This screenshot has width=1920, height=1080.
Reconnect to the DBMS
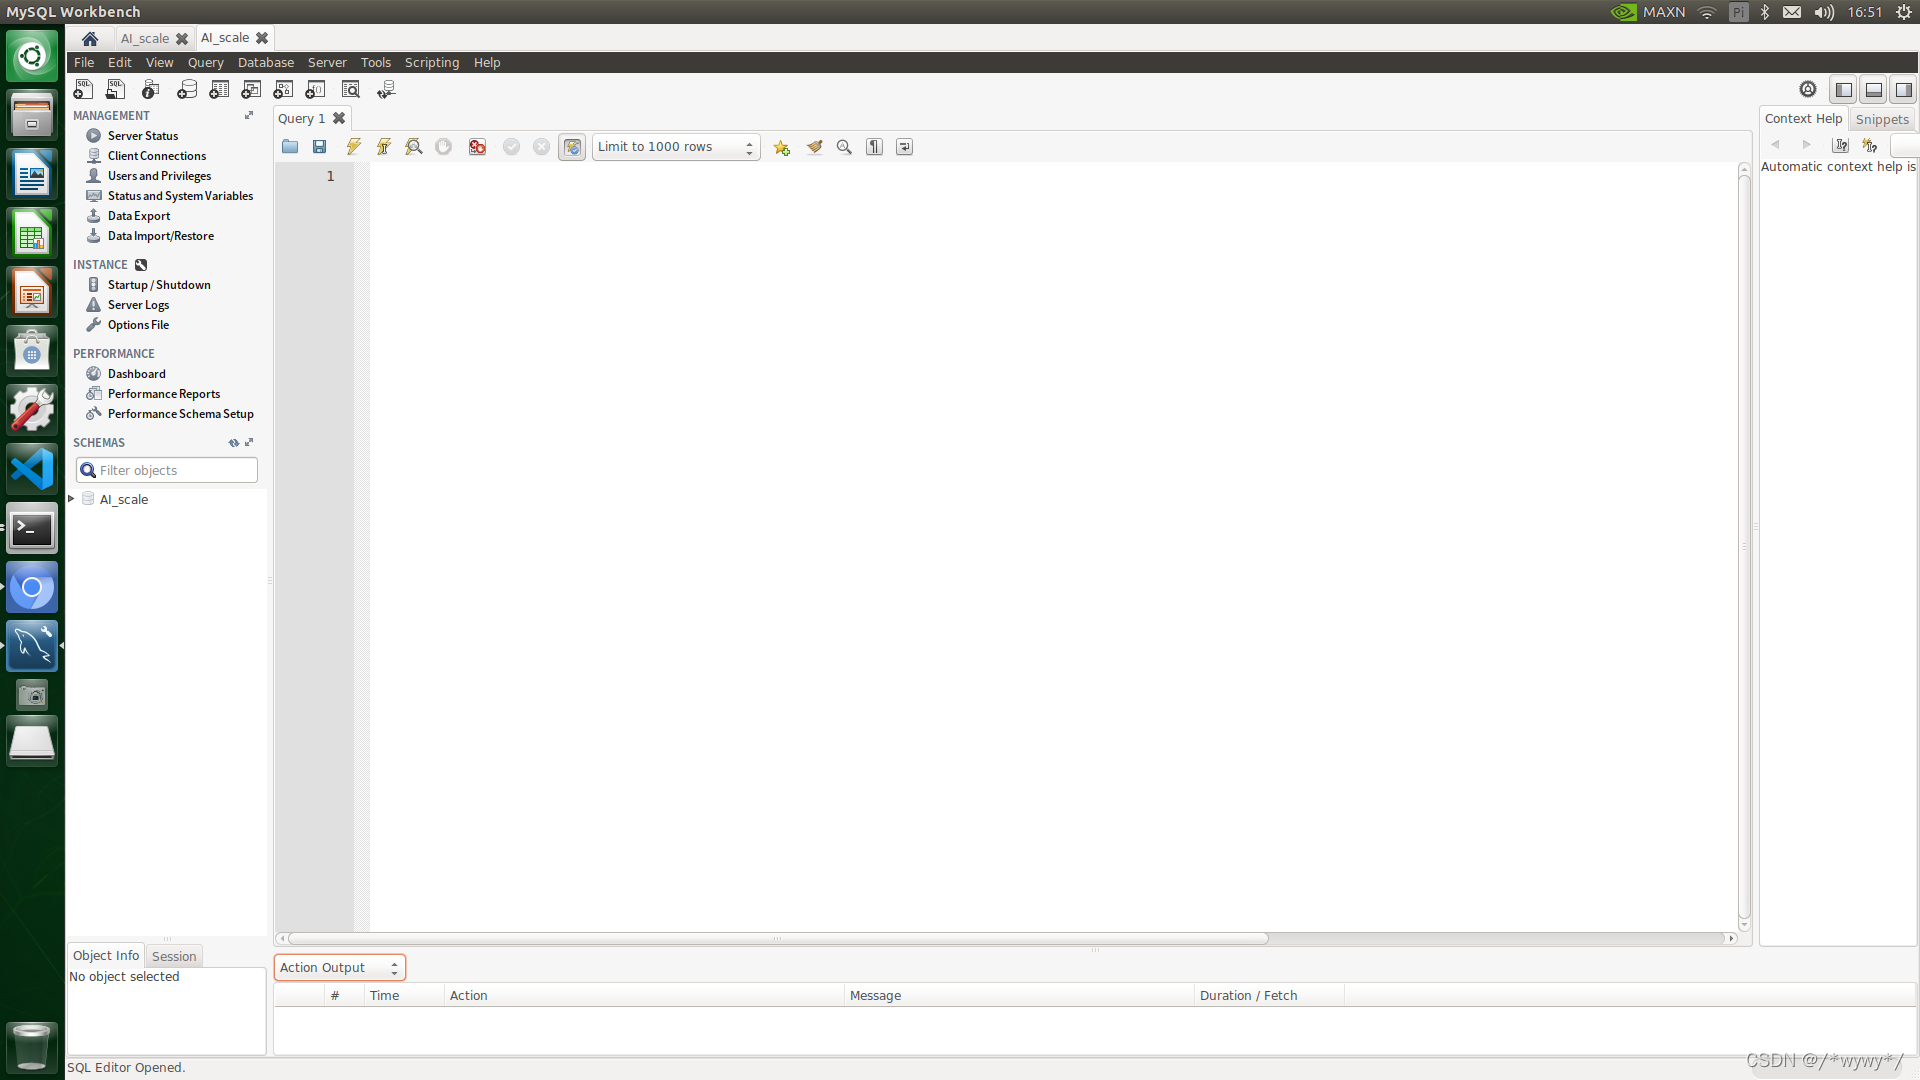point(385,89)
